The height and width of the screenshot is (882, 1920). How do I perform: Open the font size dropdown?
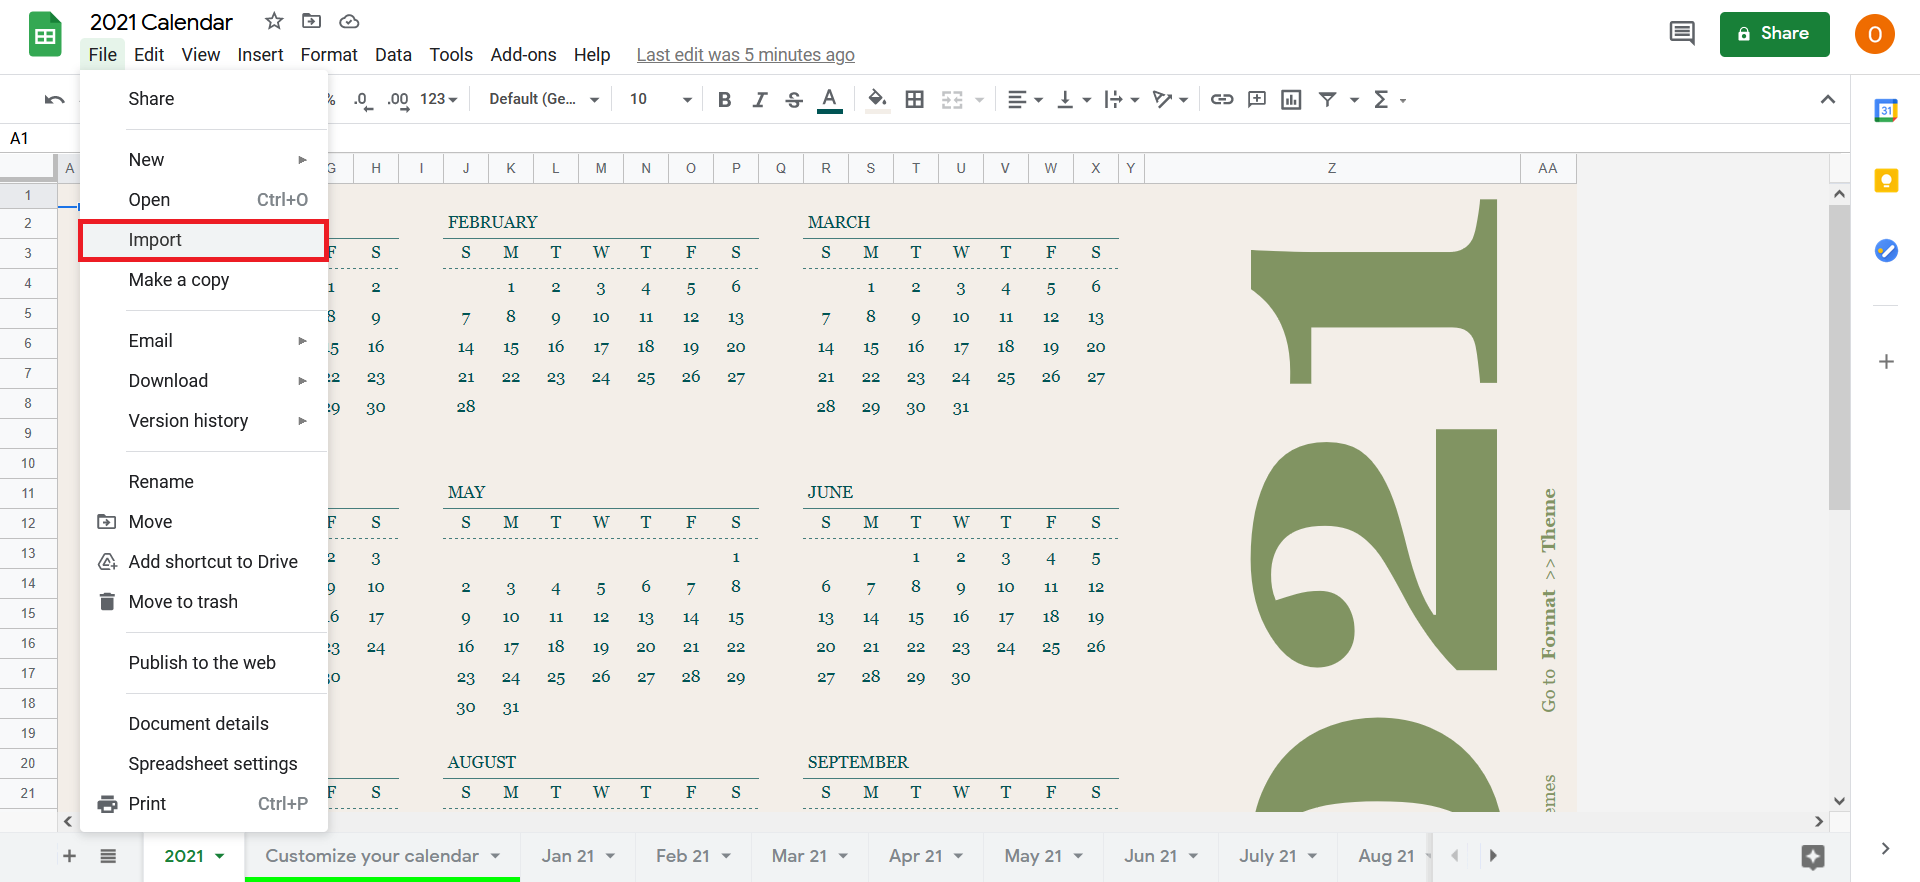(x=660, y=99)
